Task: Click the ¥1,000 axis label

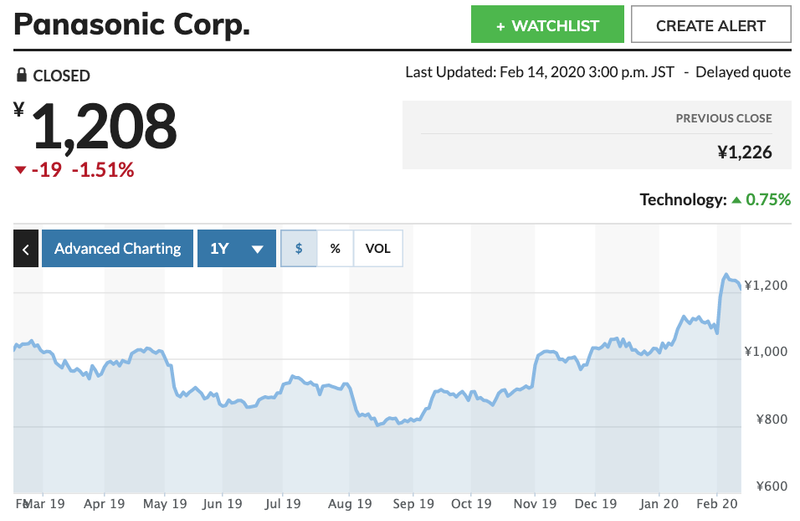Action: 766,352
